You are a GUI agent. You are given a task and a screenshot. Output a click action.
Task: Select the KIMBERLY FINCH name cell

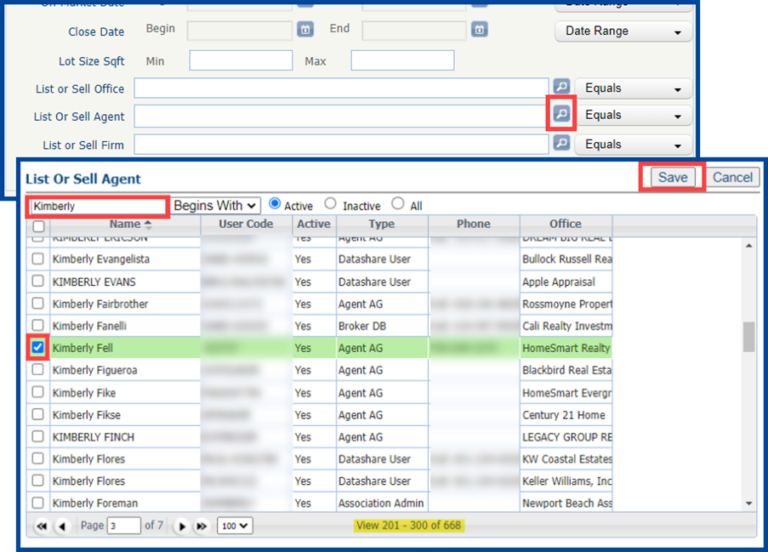point(125,437)
